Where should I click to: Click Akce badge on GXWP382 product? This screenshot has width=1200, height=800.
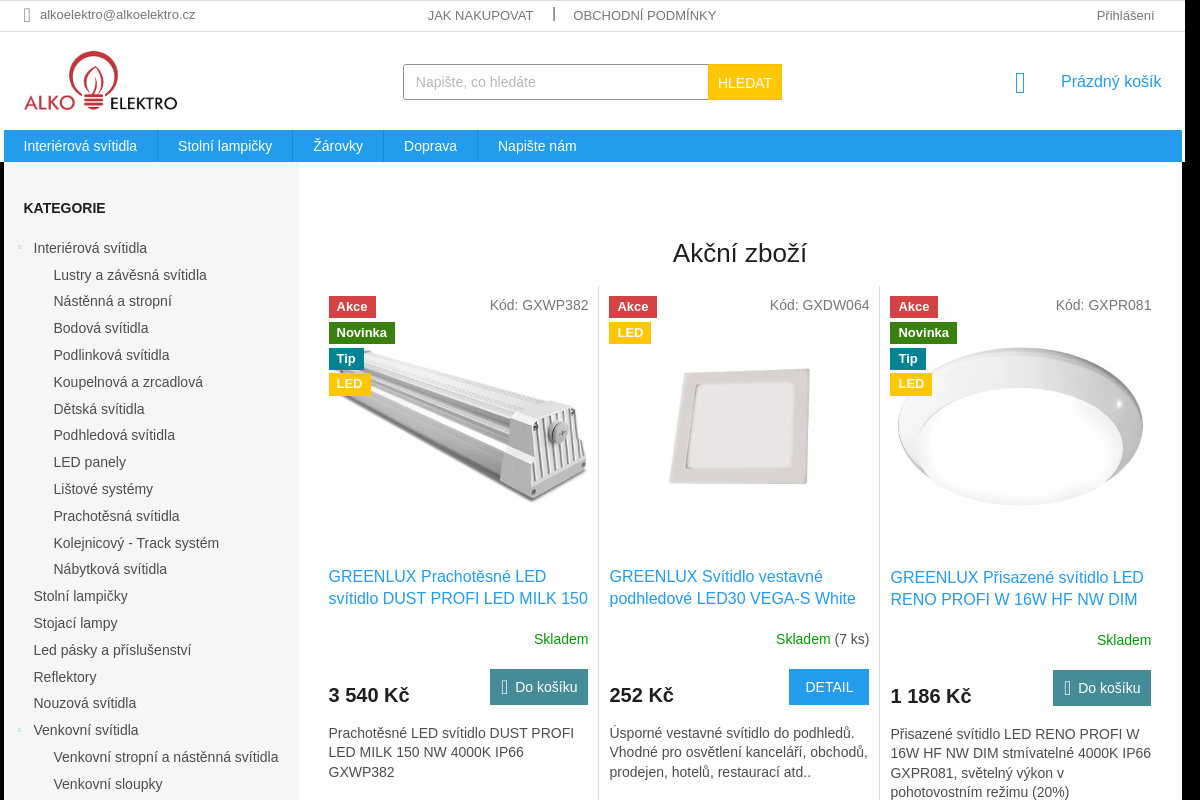point(352,307)
